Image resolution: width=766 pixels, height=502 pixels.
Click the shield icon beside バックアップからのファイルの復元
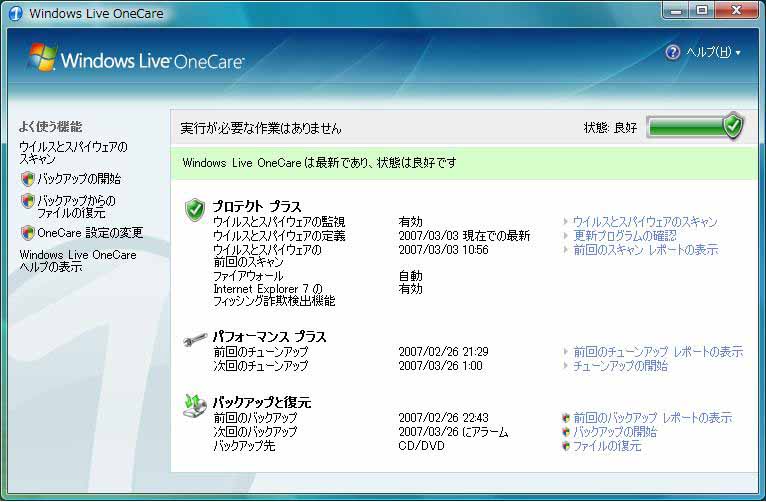(28, 201)
